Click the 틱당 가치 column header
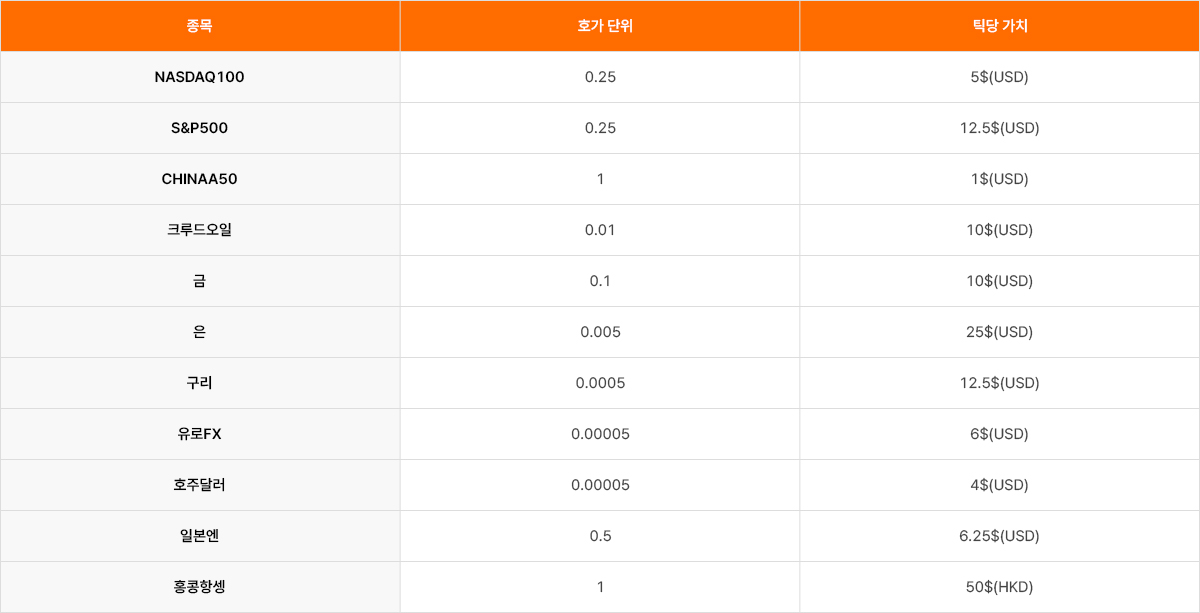This screenshot has height=613, width=1200. [1000, 26]
